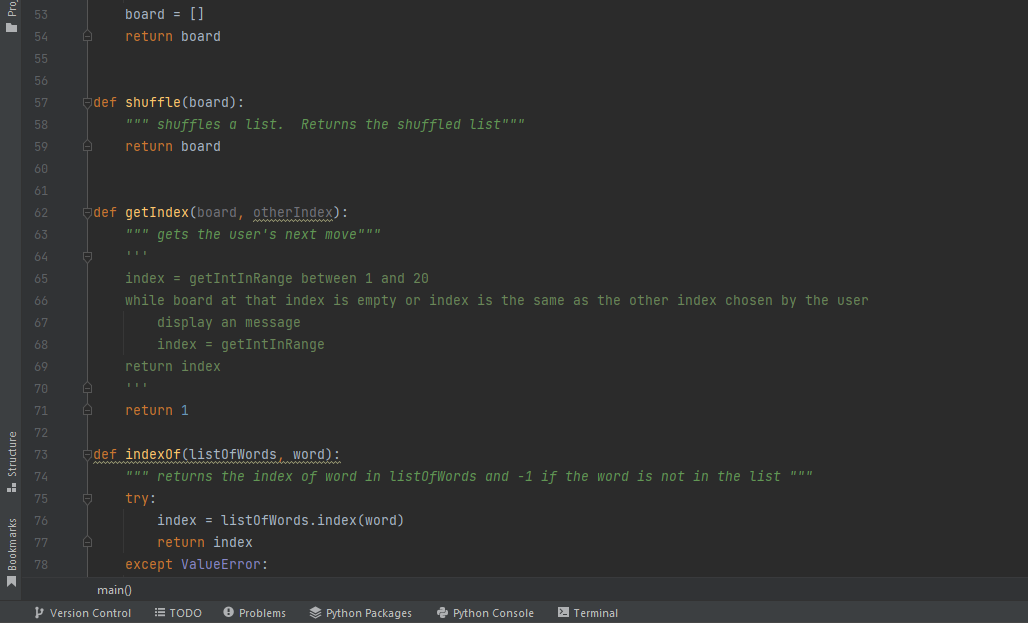Viewport: 1028px width, 623px height.
Task: Open the Bookmarks tool window
Action: click(11, 553)
